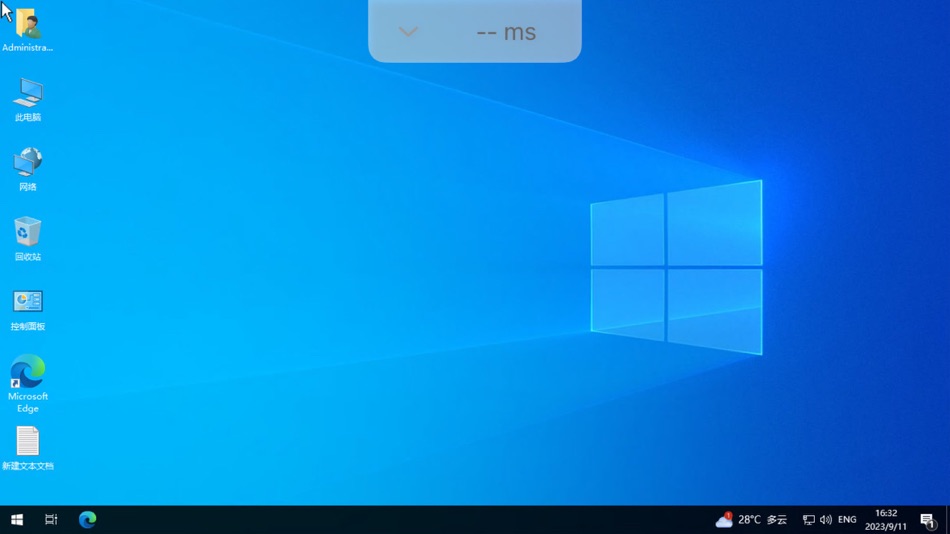Click the Windows logo on the wallpaper

pos(677,267)
